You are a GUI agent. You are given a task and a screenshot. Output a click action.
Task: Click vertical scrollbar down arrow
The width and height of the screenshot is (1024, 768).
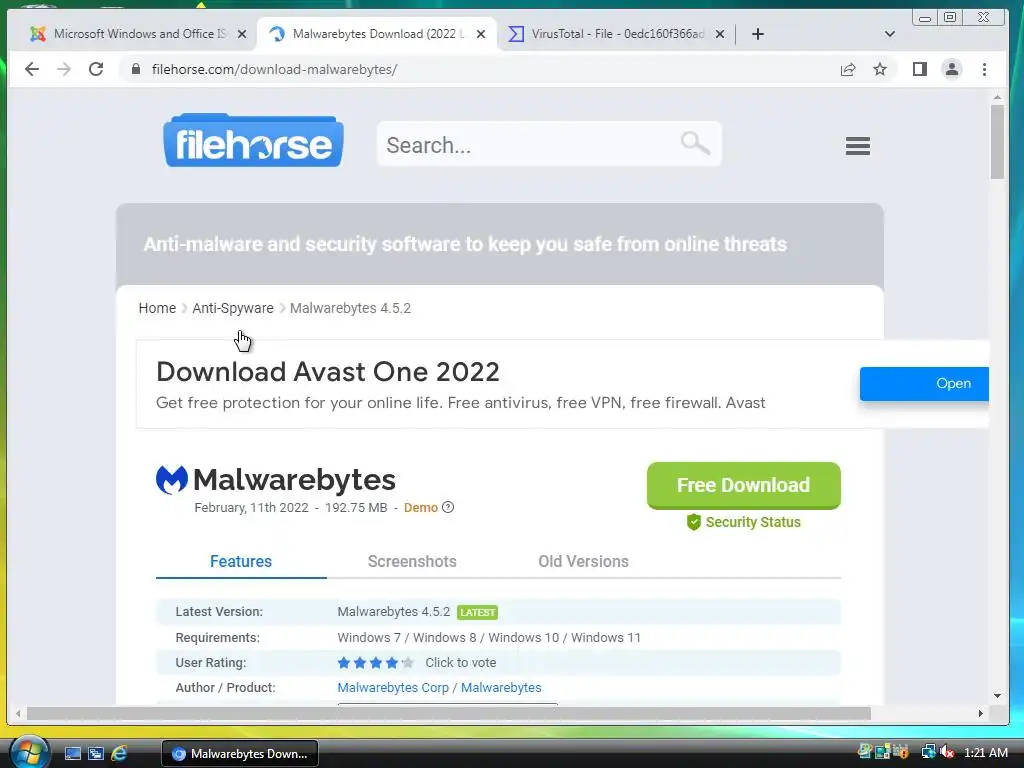(x=997, y=696)
